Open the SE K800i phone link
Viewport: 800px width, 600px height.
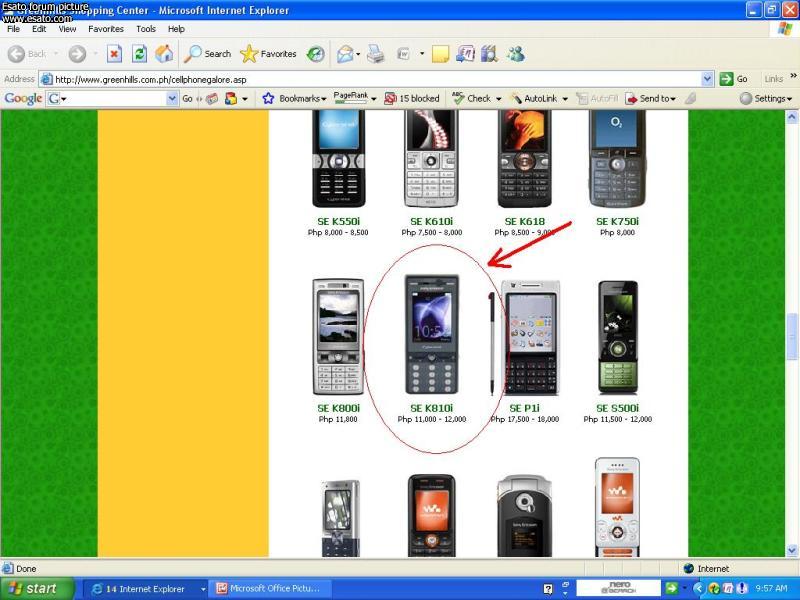[338, 408]
